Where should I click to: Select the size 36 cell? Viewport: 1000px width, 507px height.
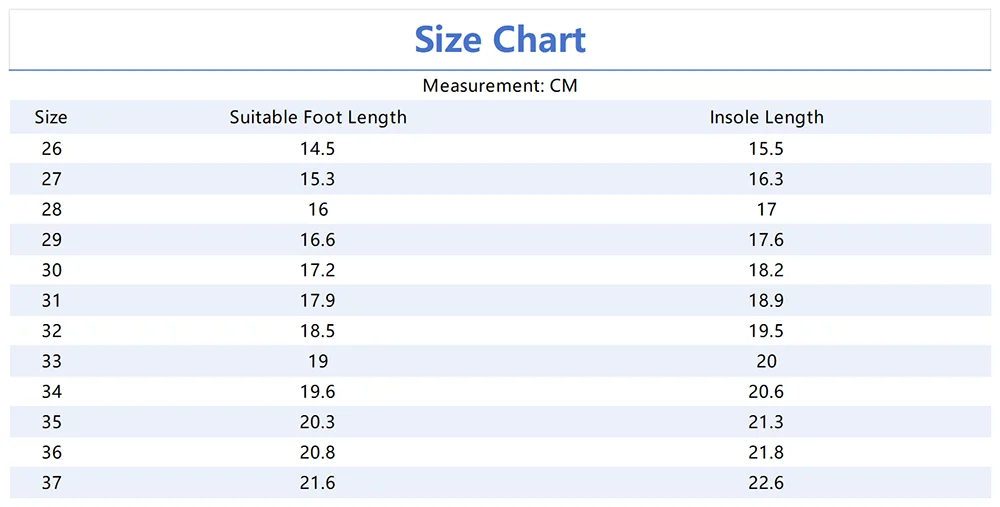click(x=51, y=453)
